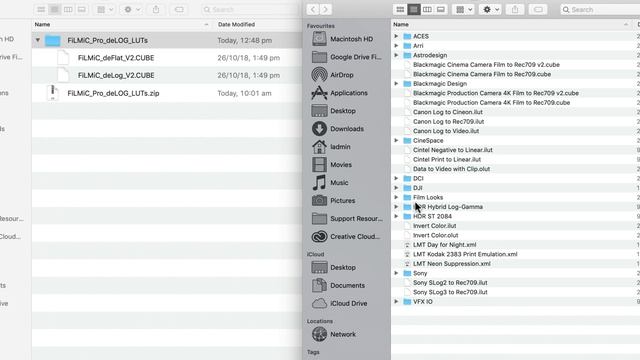Switch left Finder window to list view
Screen dimensions: 640x360
coord(54,9)
